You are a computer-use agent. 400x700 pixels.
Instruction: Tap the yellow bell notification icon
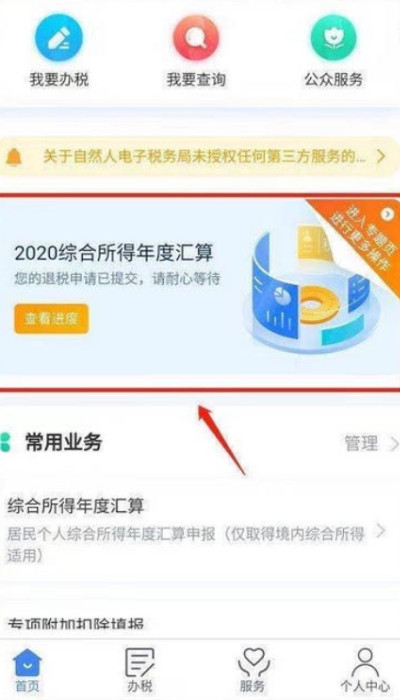click(x=14, y=157)
